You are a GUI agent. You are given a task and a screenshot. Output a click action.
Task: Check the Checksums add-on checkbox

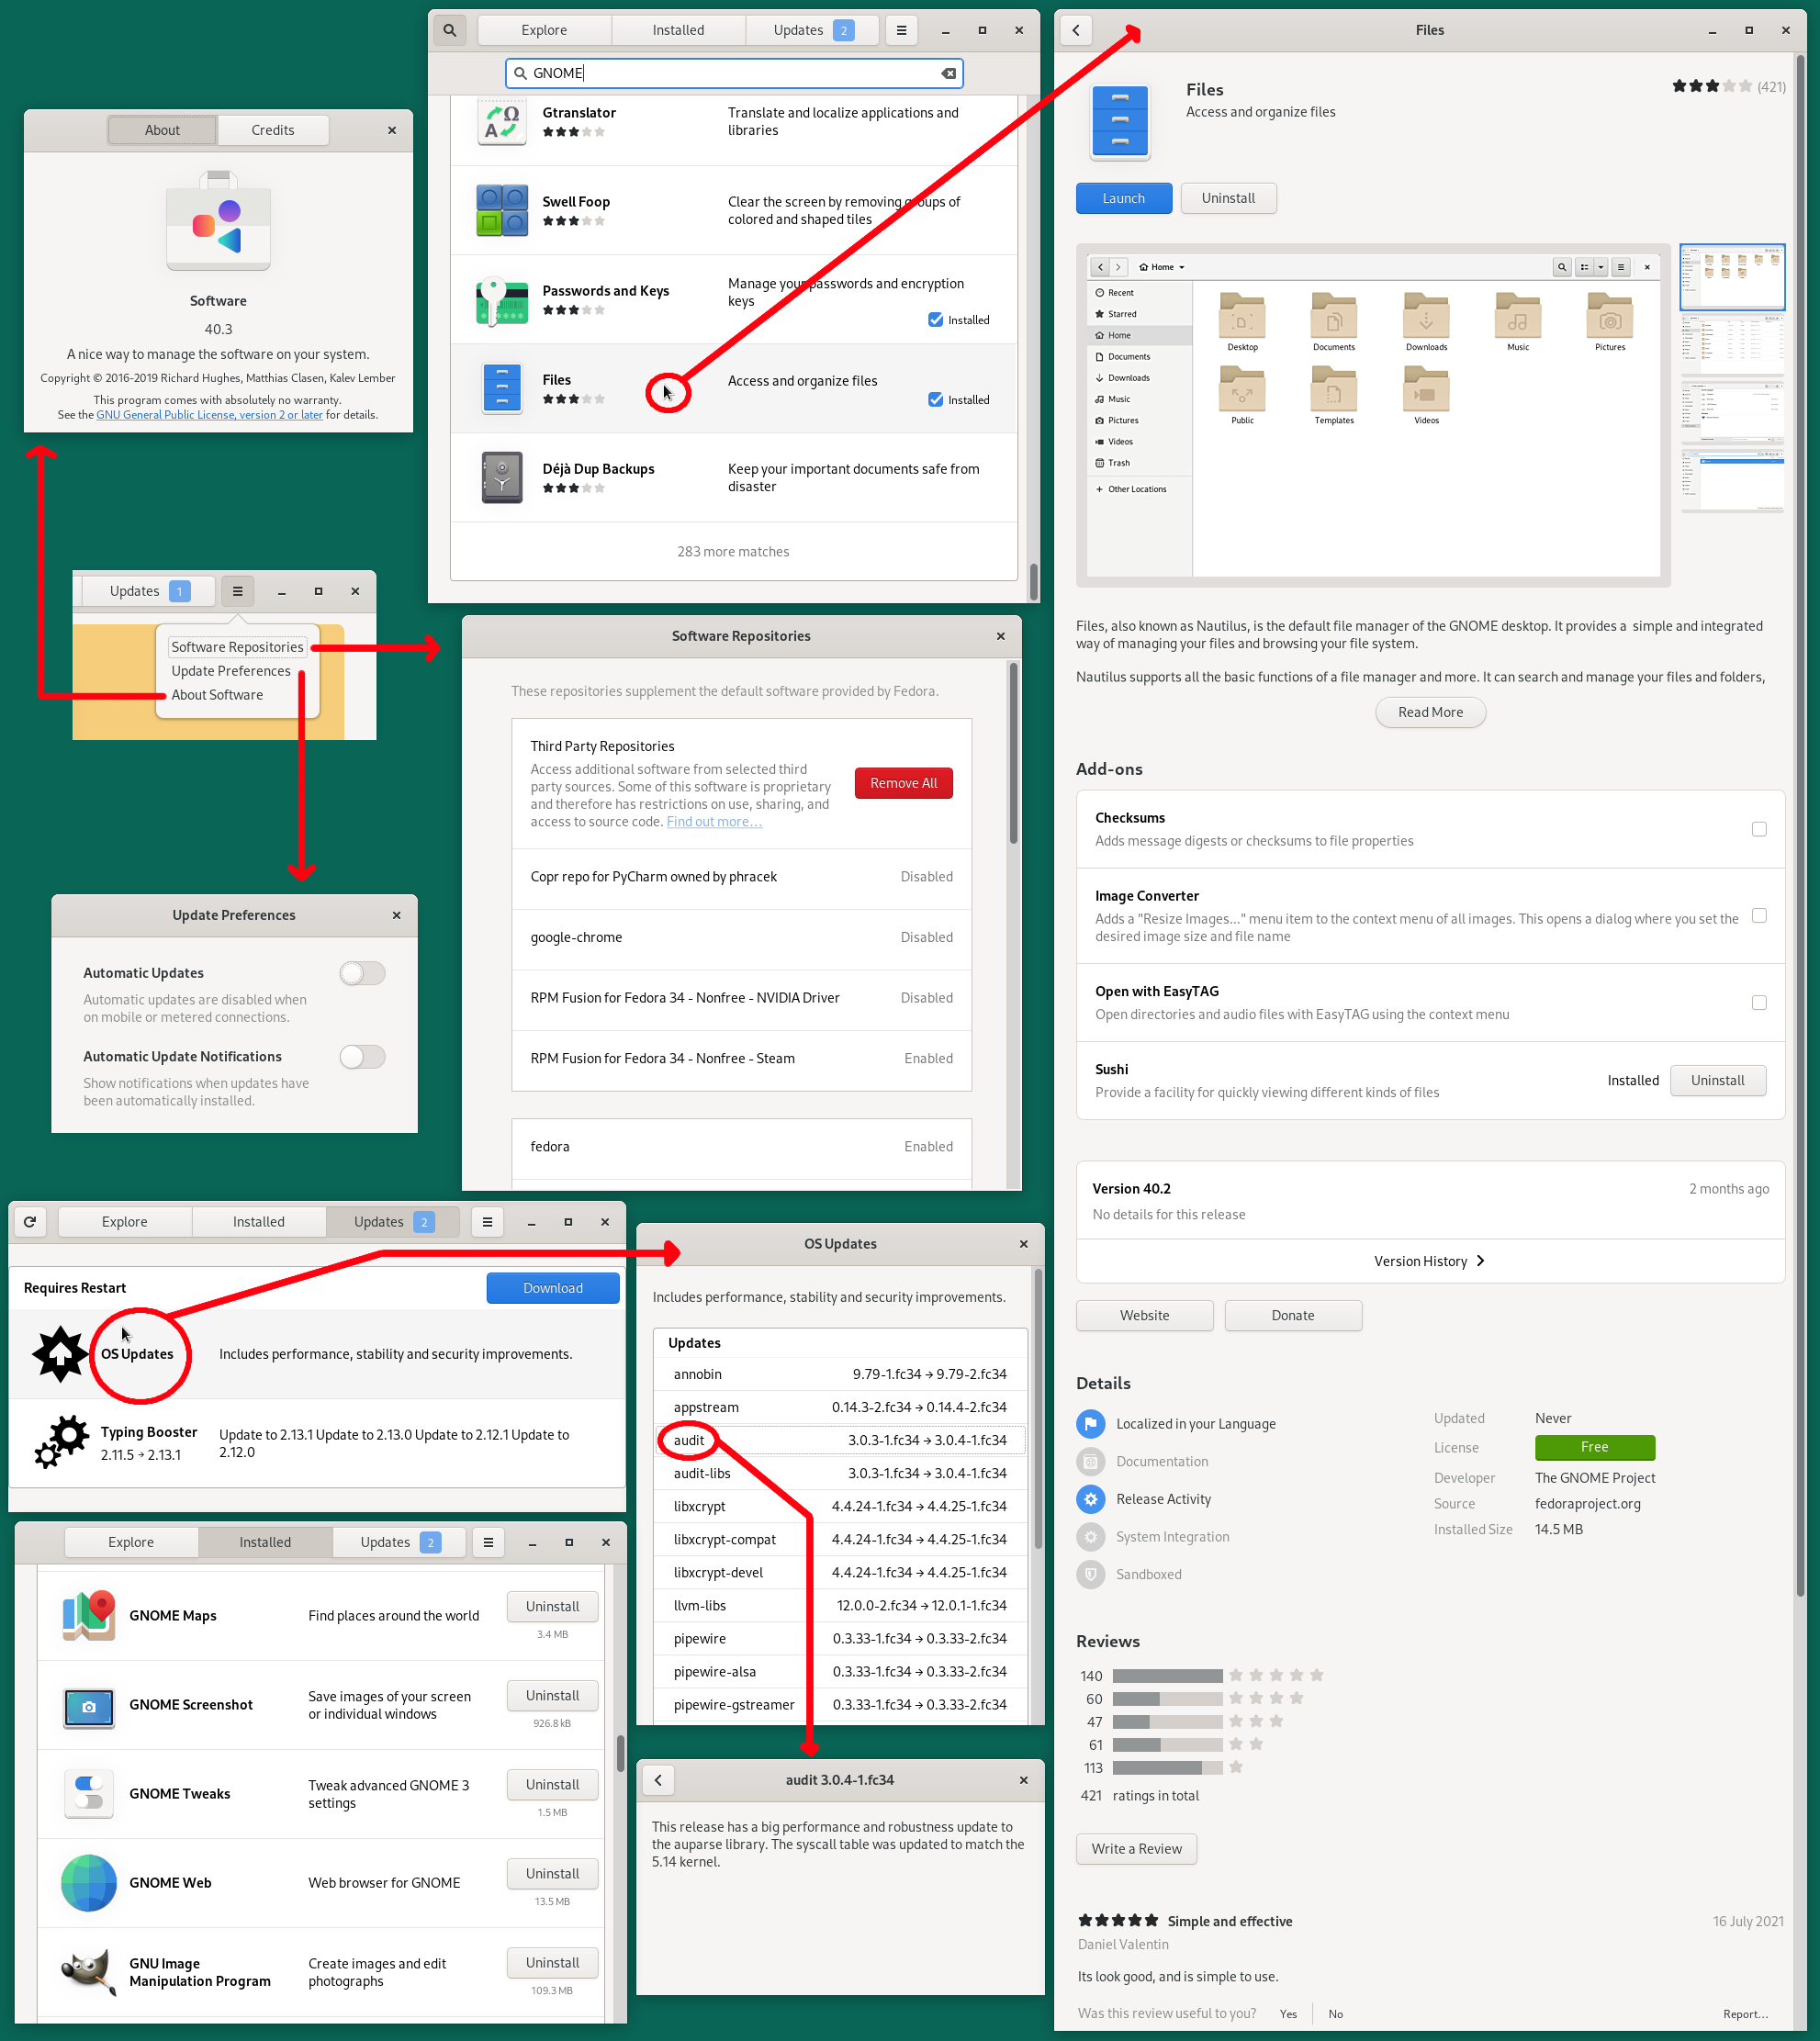1758,829
